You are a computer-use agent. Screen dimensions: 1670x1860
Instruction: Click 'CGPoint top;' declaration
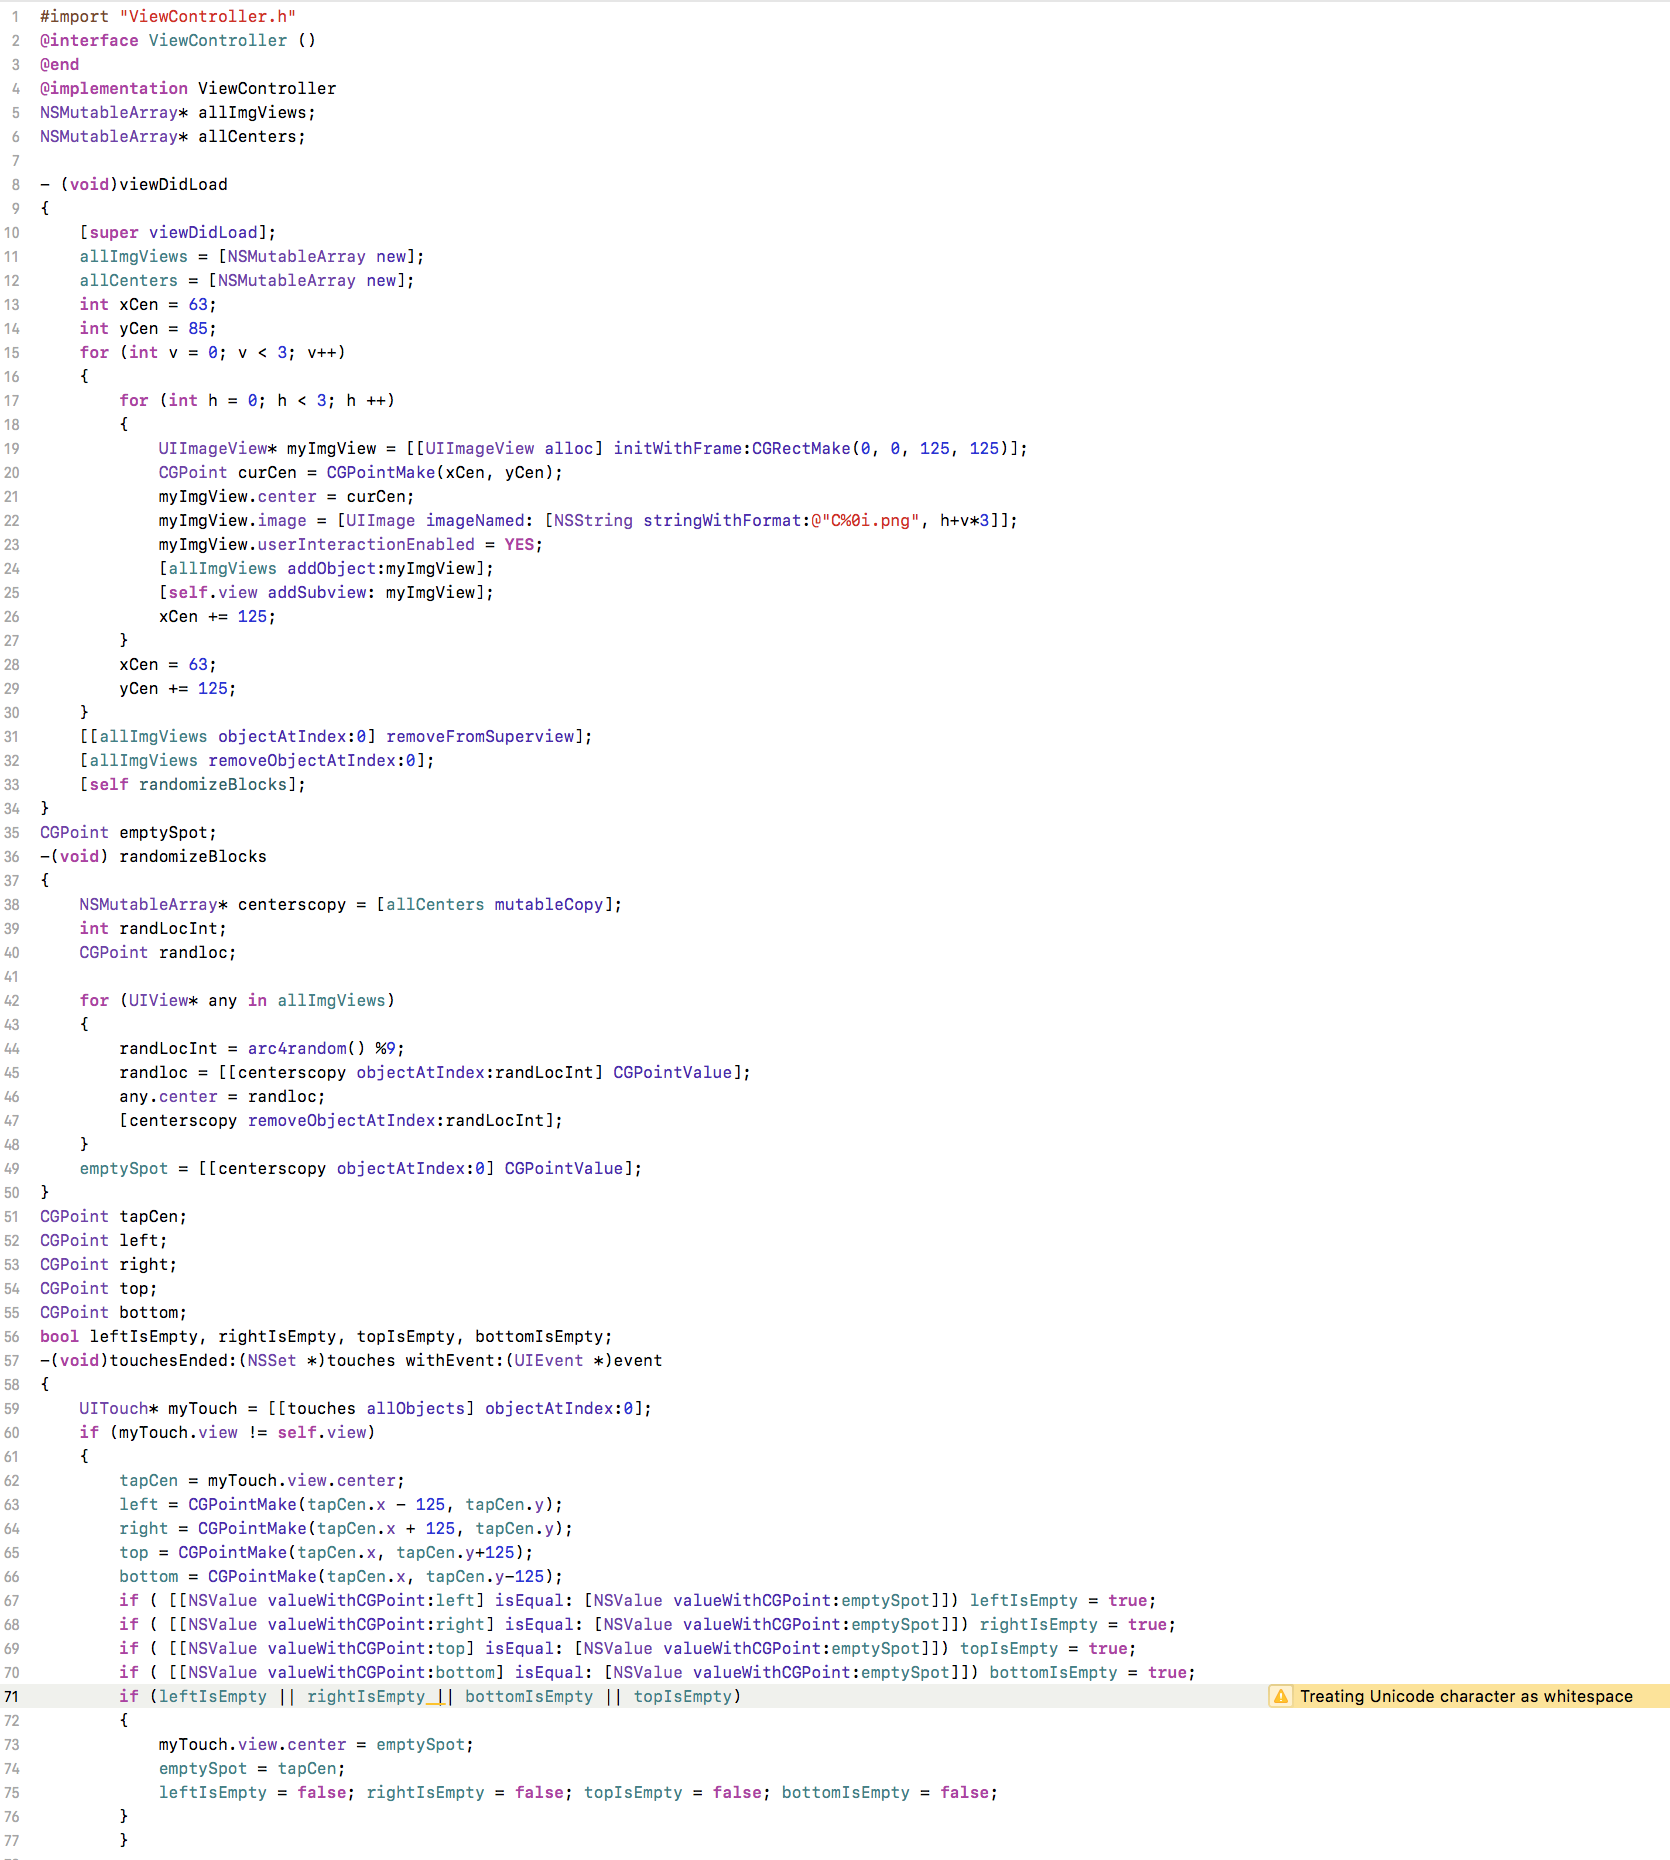pyautogui.click(x=99, y=1288)
